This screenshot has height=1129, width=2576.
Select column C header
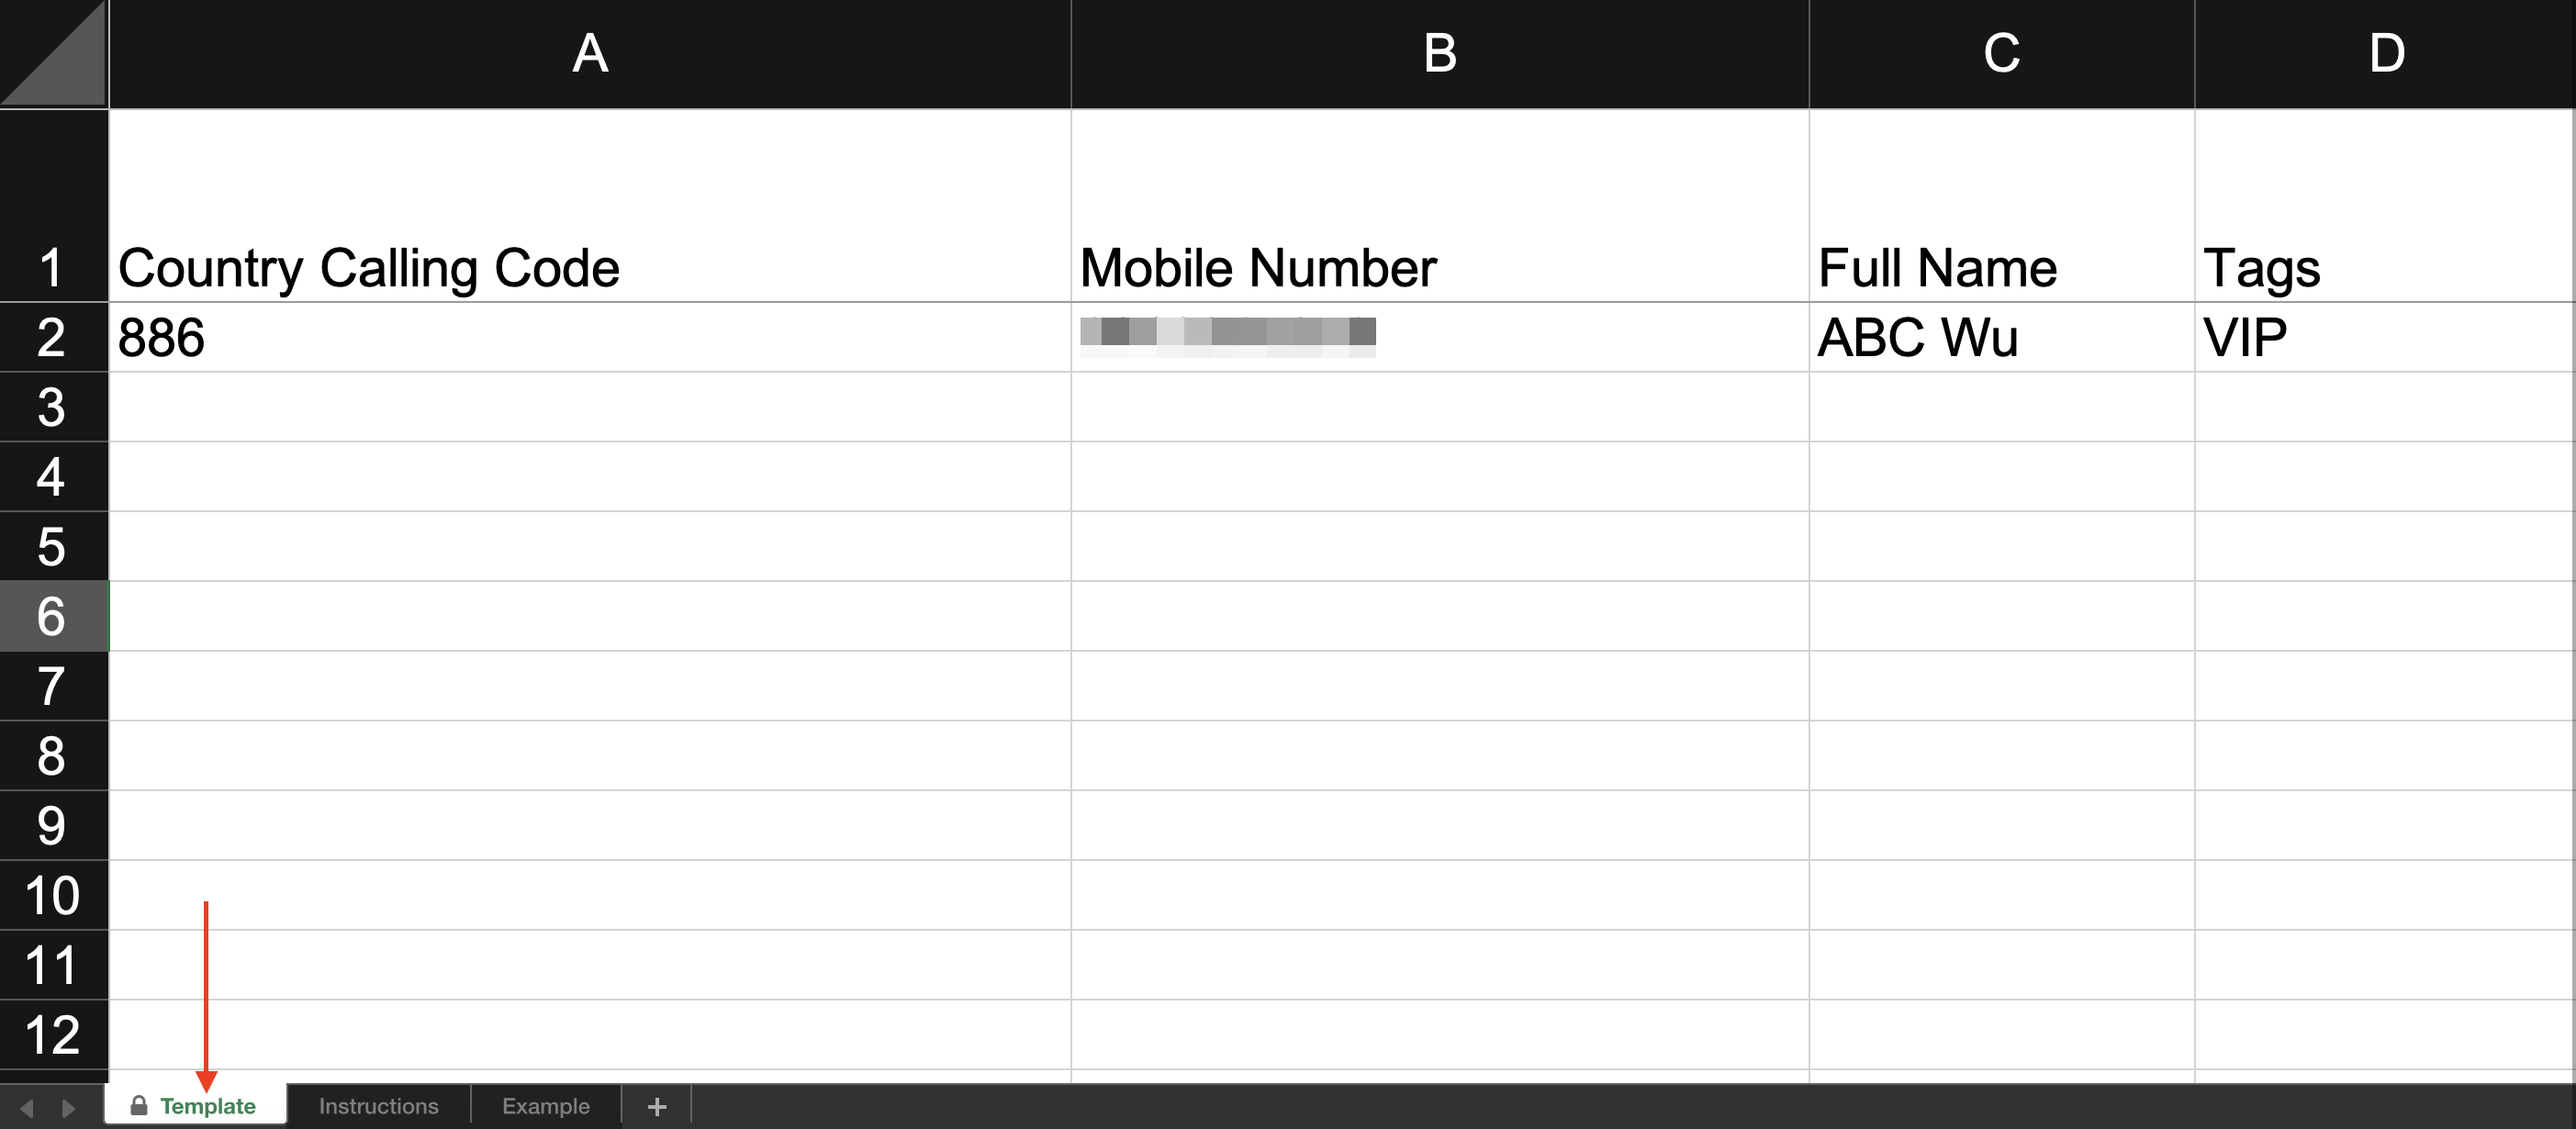click(x=2002, y=53)
